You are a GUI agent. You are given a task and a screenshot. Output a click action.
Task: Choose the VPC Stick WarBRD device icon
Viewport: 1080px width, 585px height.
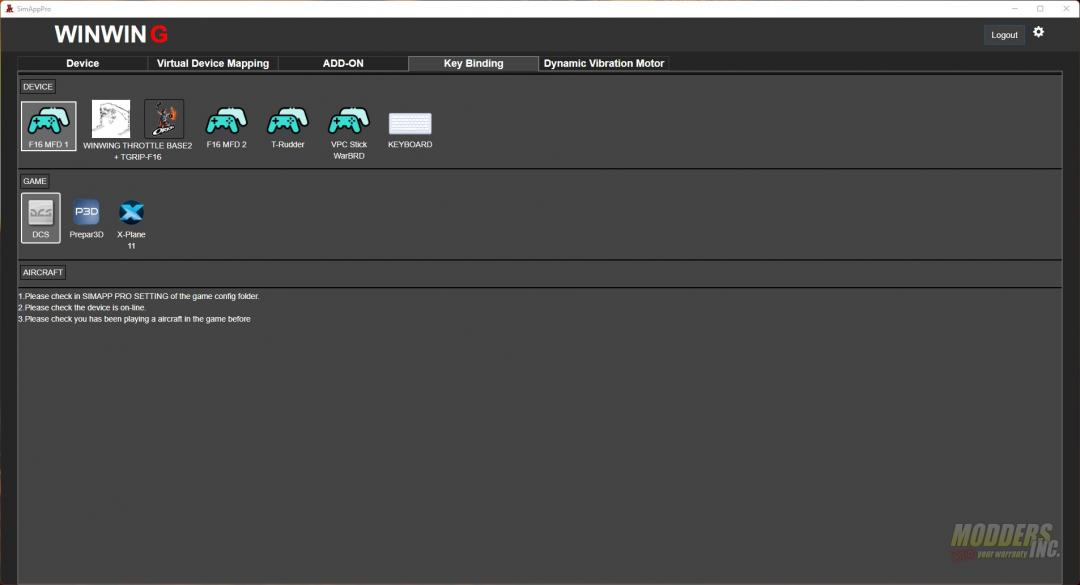[349, 121]
